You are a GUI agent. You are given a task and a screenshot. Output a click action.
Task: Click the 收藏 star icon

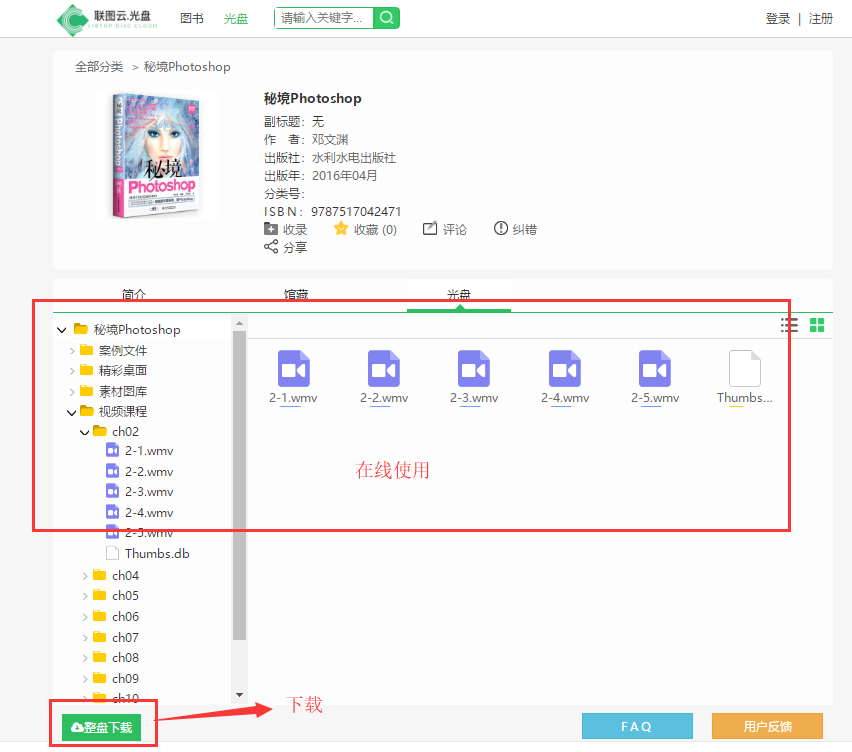341,229
